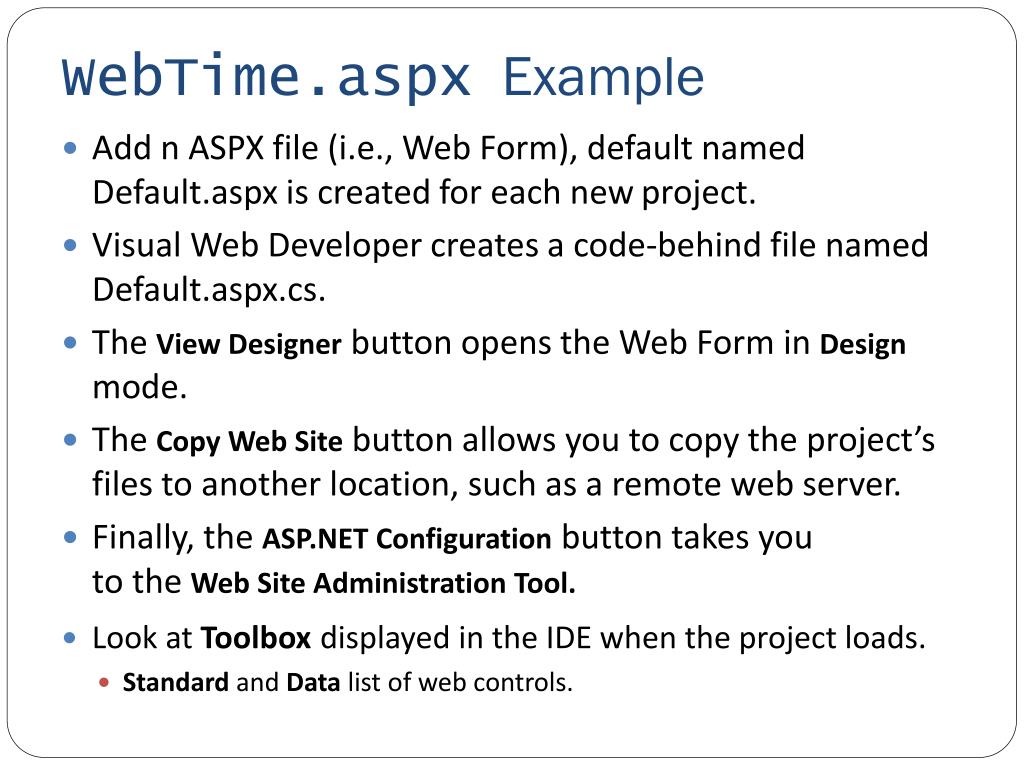Click the word "mode." under View Designer bullet
Viewport: 1024px width, 768px height.
(x=140, y=387)
